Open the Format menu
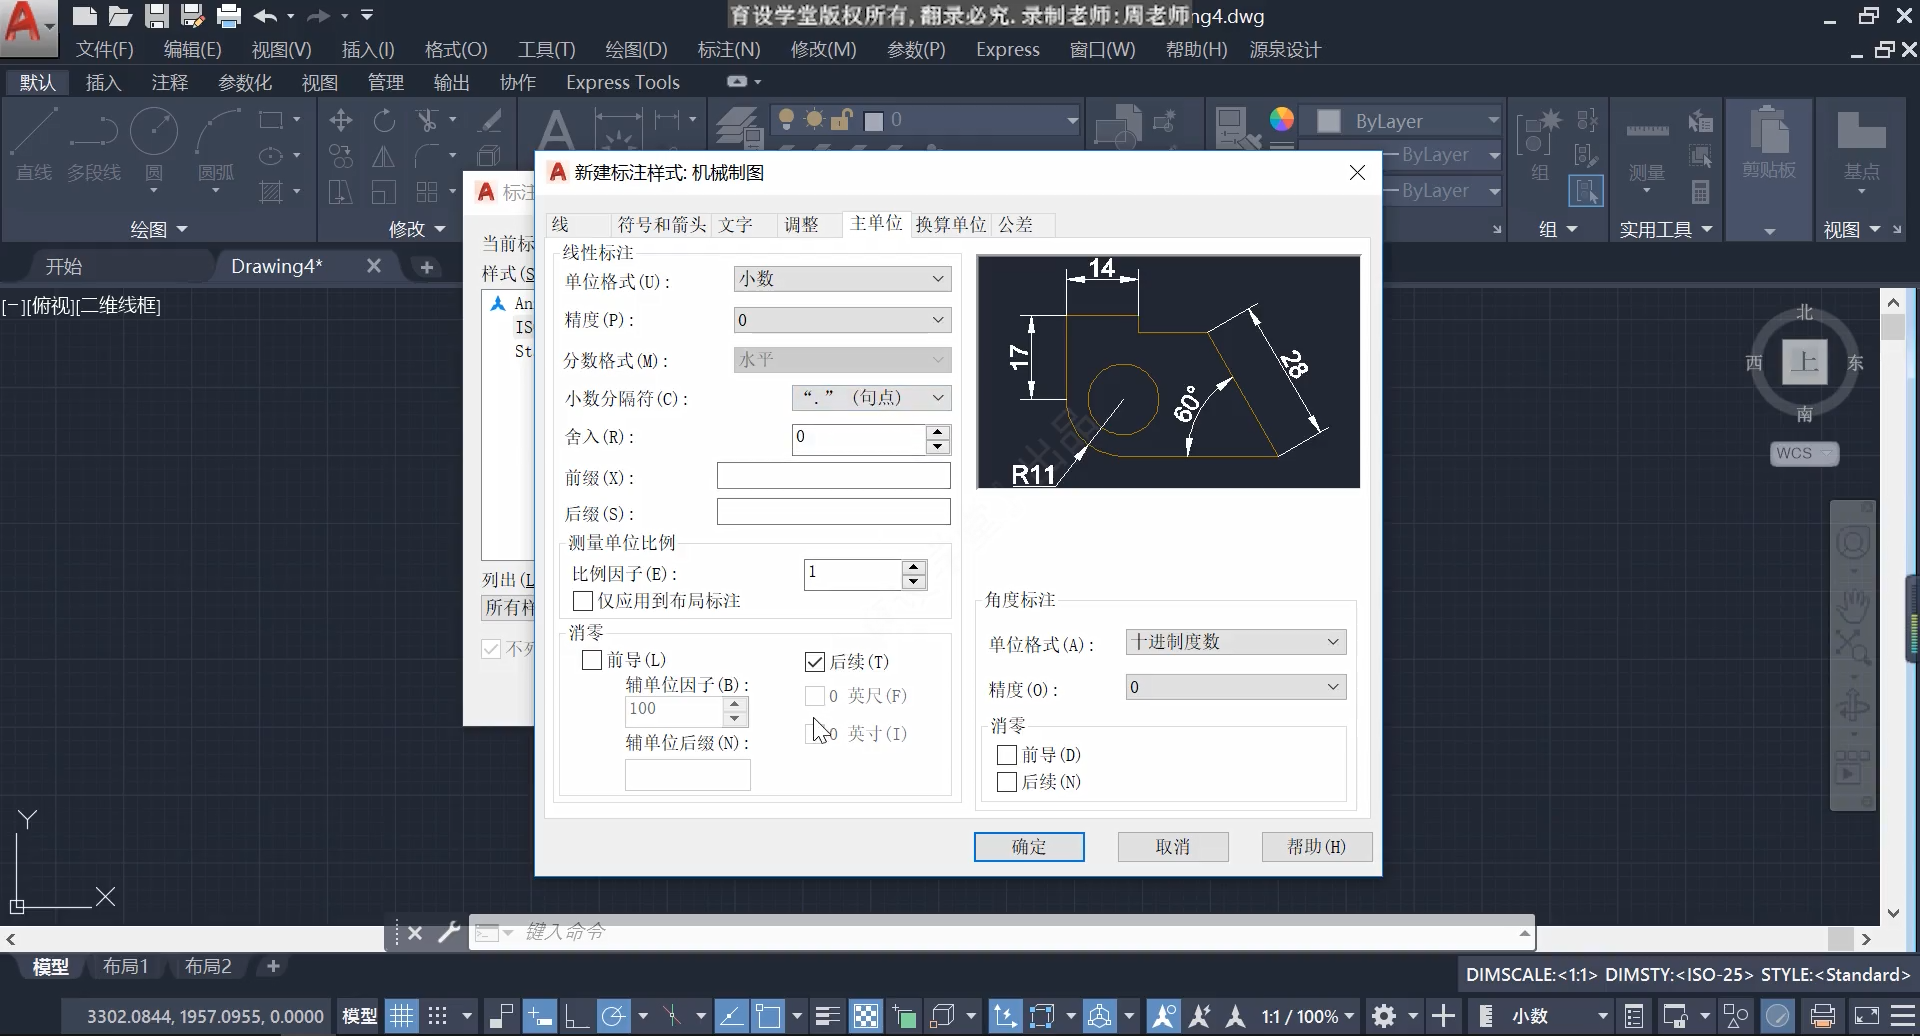Viewport: 1920px width, 1036px height. pyautogui.click(x=456, y=50)
